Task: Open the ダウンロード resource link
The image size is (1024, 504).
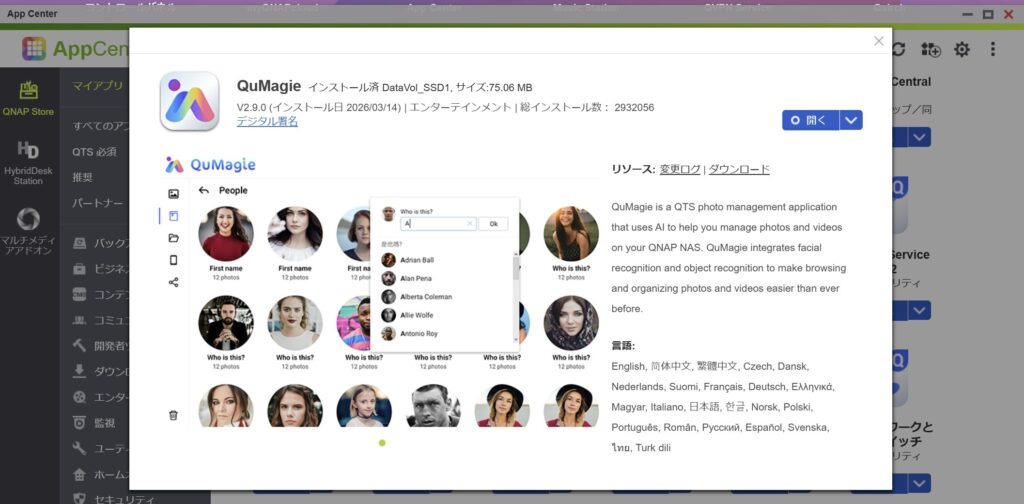Action: 739,170
